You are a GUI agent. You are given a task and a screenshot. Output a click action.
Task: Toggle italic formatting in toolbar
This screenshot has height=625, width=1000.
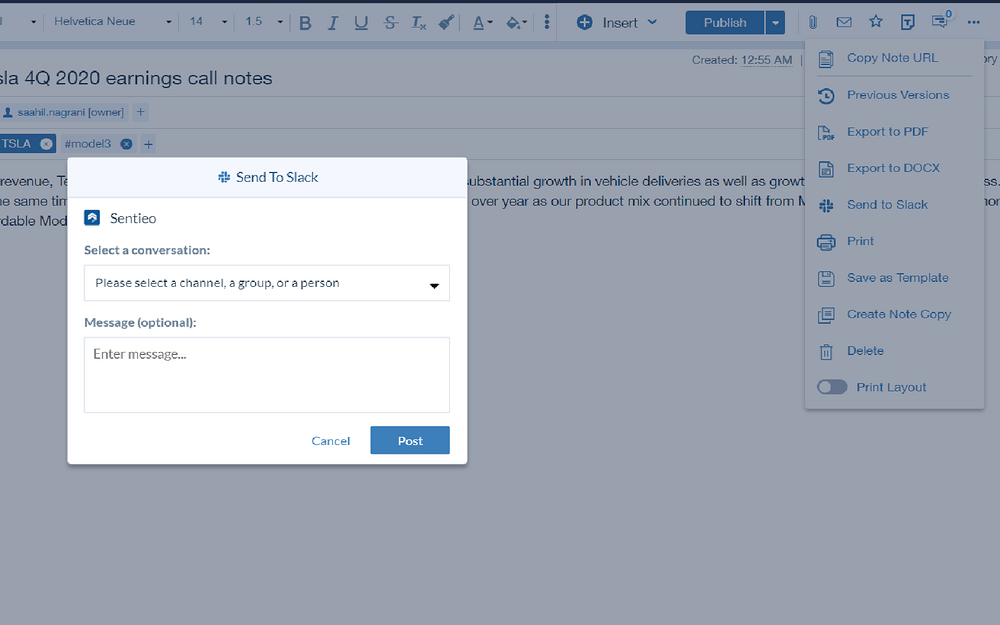[333, 23]
